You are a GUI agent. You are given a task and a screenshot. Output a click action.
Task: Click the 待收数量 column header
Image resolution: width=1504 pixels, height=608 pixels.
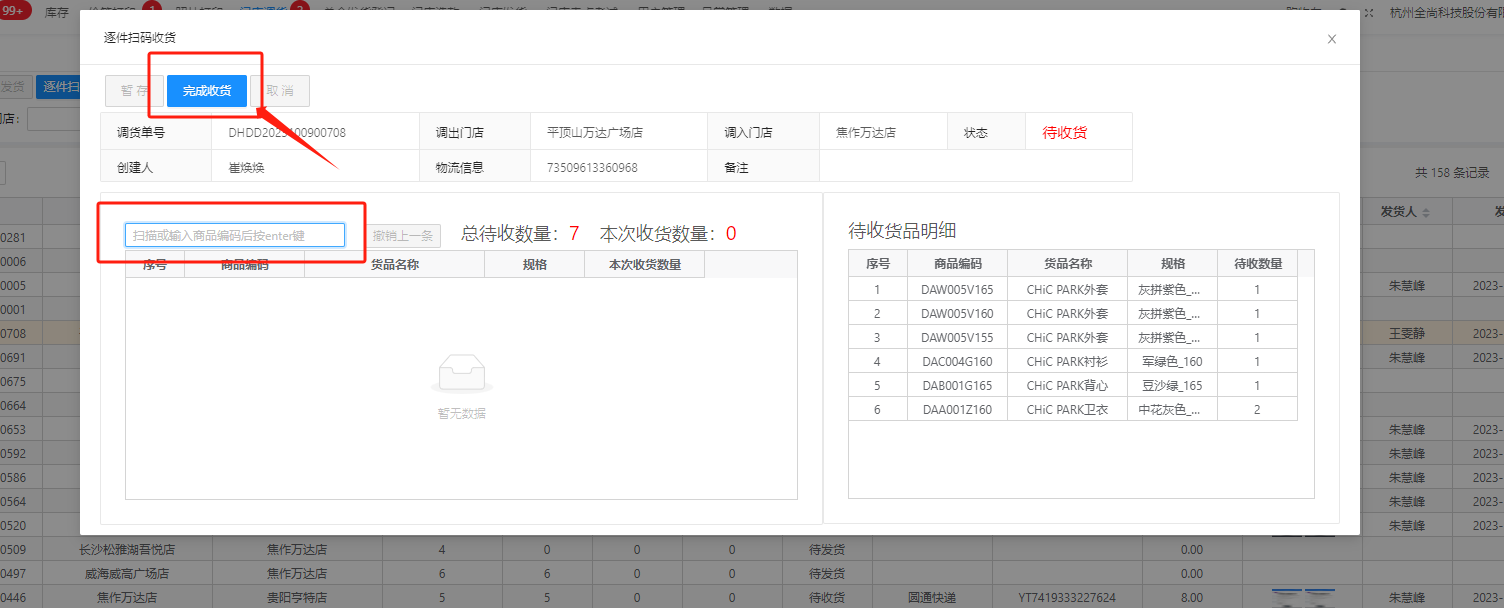click(x=1257, y=264)
